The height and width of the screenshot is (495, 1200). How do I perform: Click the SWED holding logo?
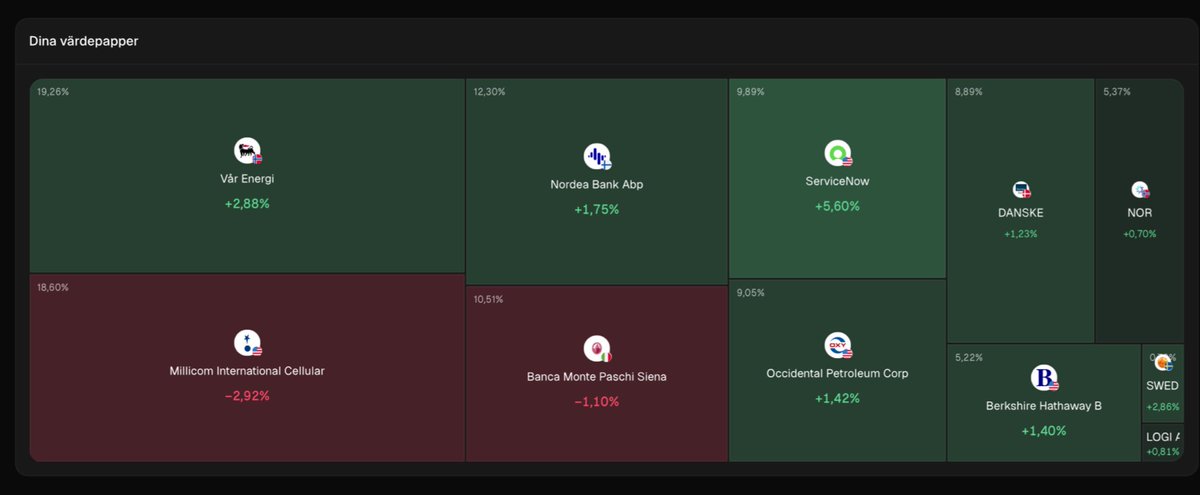coord(1162,362)
